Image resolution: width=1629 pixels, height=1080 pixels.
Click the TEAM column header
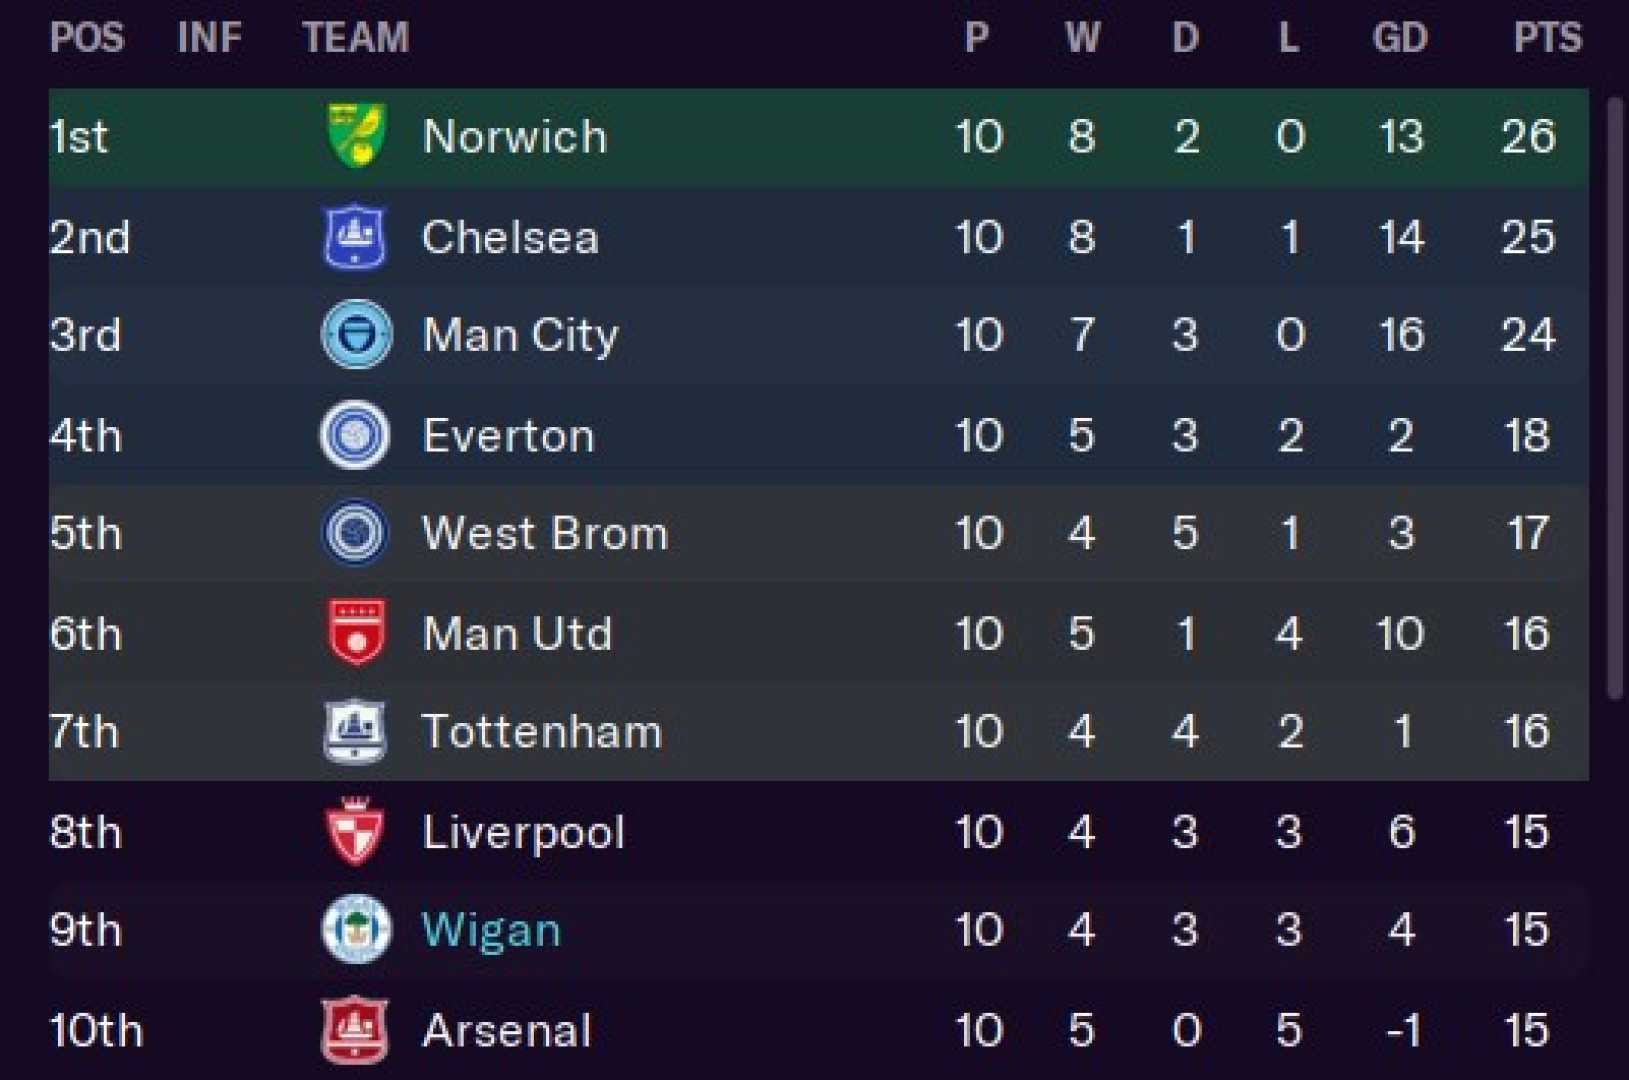pyautogui.click(x=356, y=38)
